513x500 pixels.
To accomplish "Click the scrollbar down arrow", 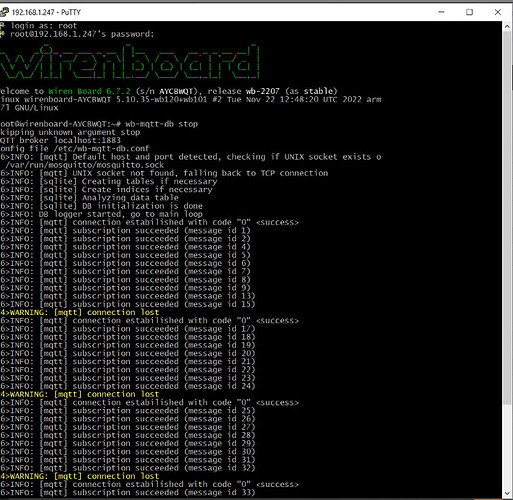I will pos(507,493).
